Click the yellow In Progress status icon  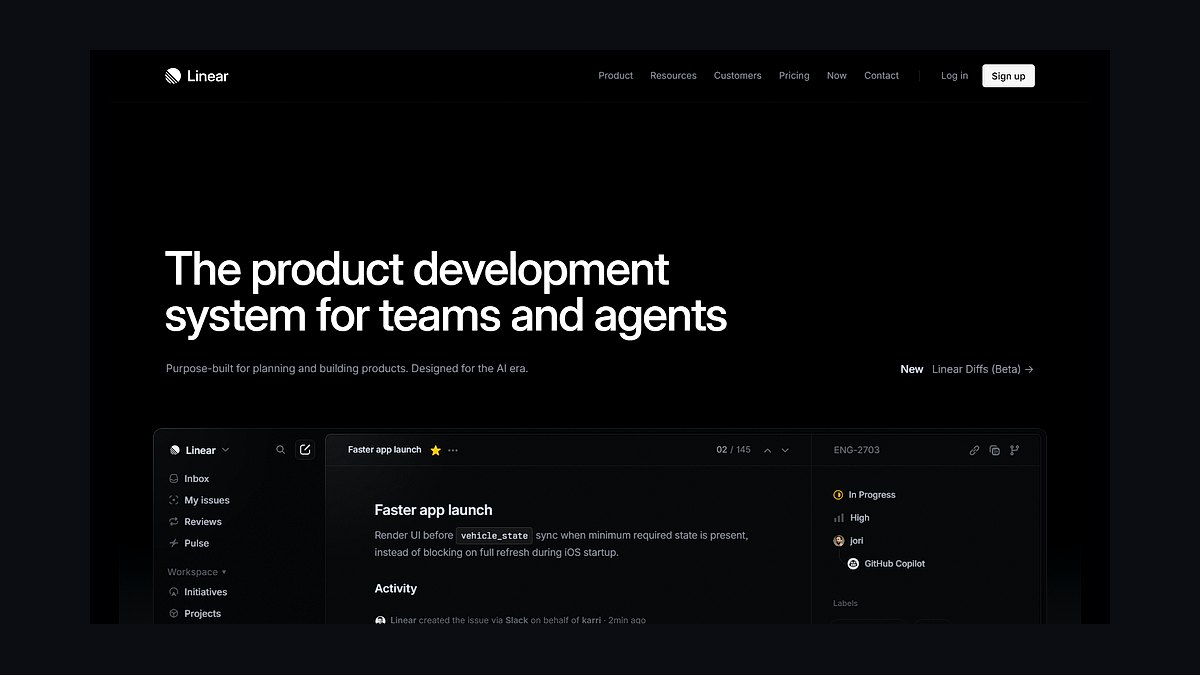838,495
